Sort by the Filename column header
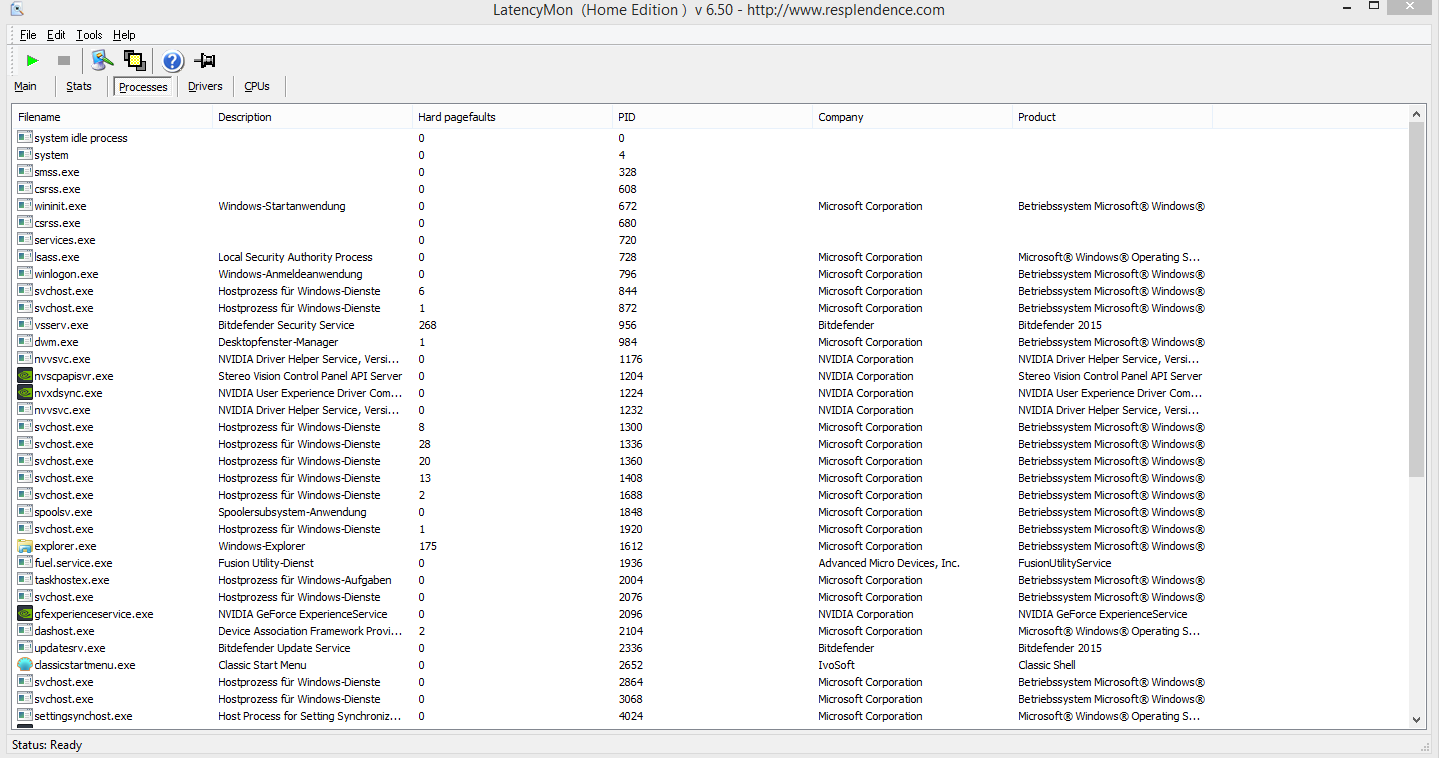This screenshot has width=1439, height=758. (x=113, y=117)
